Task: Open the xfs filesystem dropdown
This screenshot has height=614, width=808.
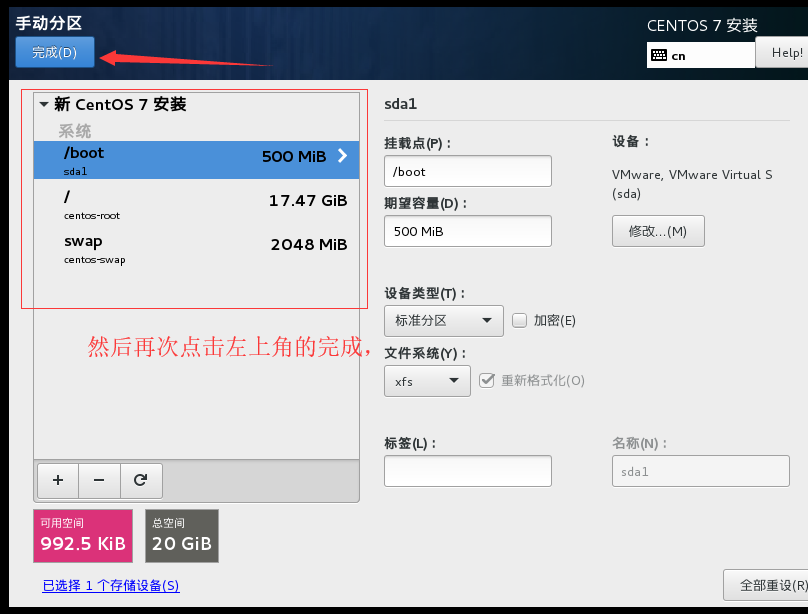Action: click(x=427, y=380)
